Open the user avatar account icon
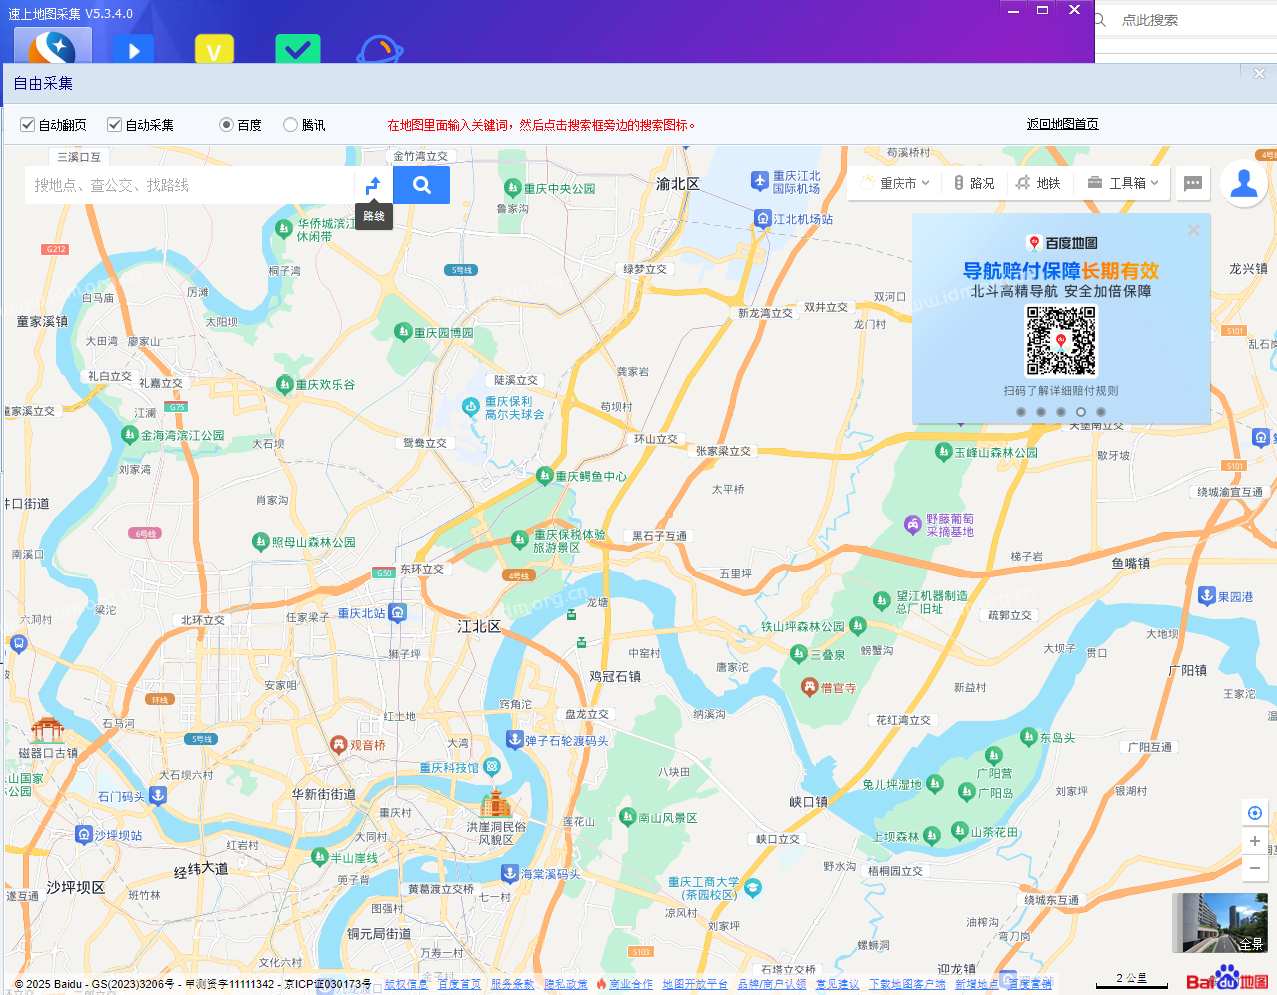Image resolution: width=1277 pixels, height=995 pixels. pyautogui.click(x=1245, y=183)
